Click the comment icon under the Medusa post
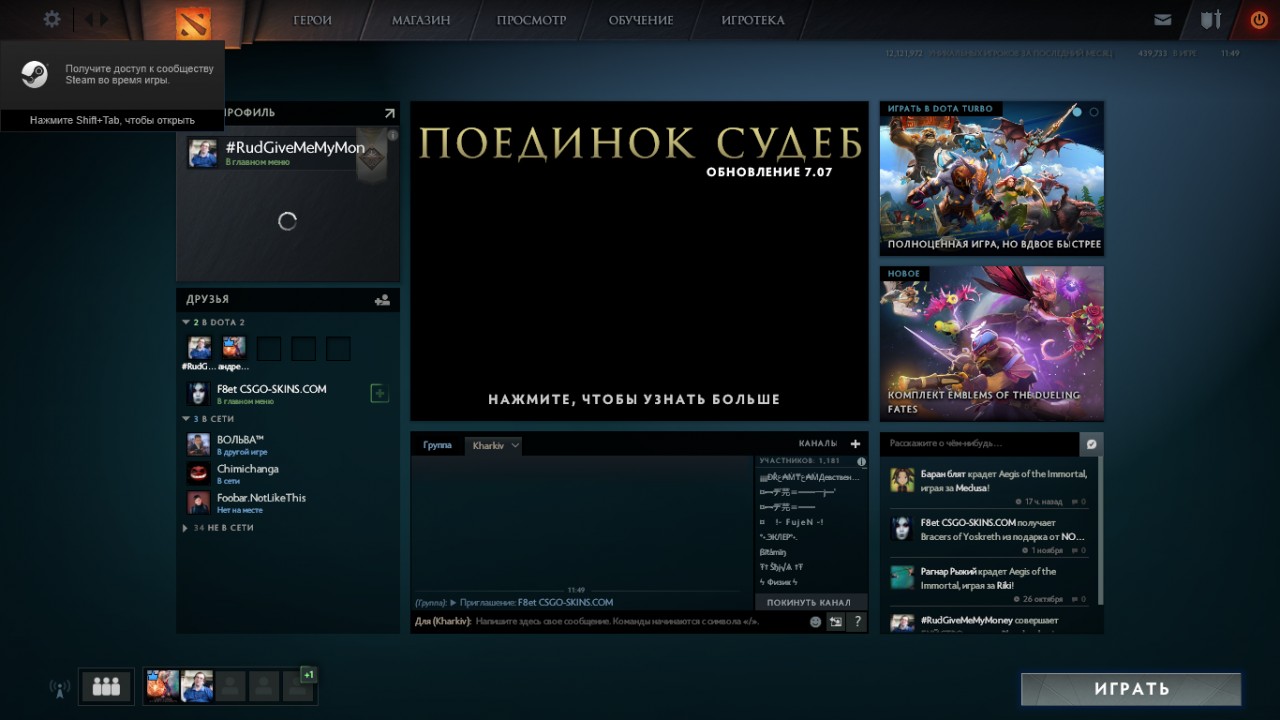Viewport: 1280px width, 720px height. click(1075, 502)
